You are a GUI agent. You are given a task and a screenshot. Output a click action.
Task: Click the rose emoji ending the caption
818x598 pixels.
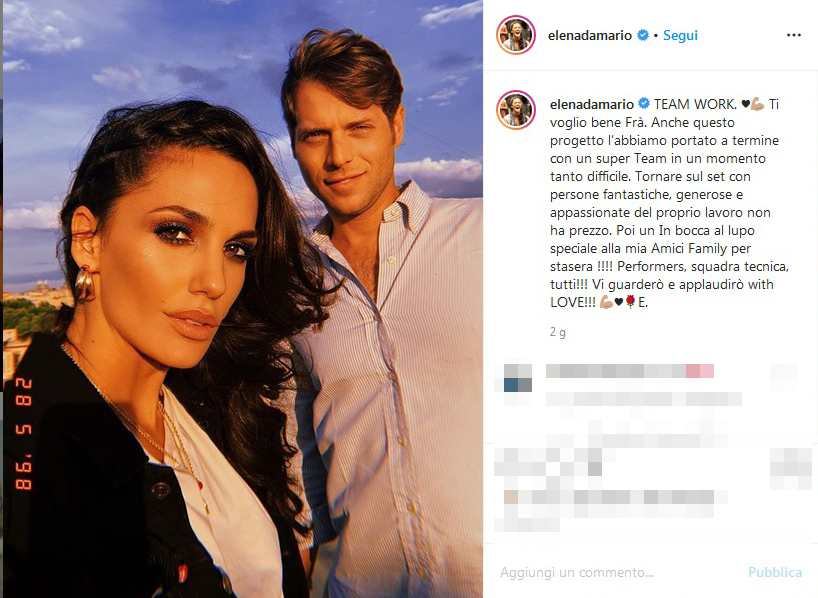click(x=630, y=302)
